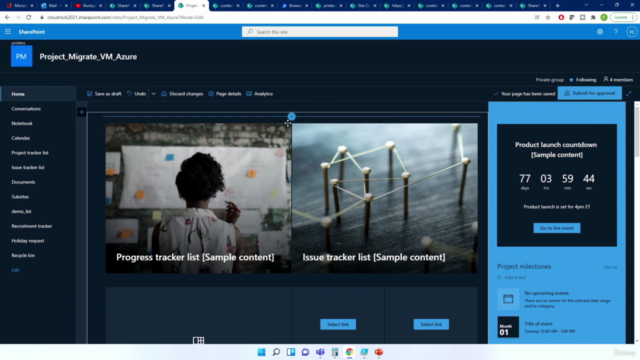Click the Month 01 event date tile

508,327
